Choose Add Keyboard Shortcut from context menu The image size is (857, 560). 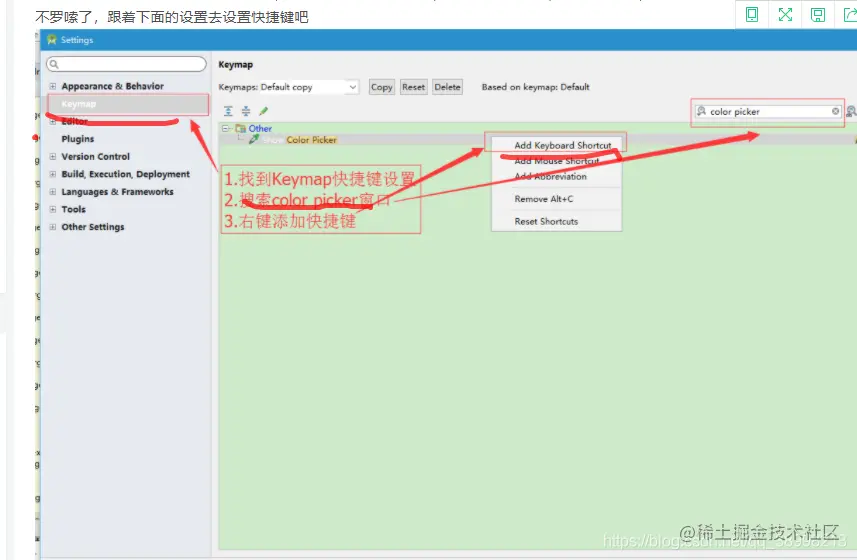coord(562,145)
